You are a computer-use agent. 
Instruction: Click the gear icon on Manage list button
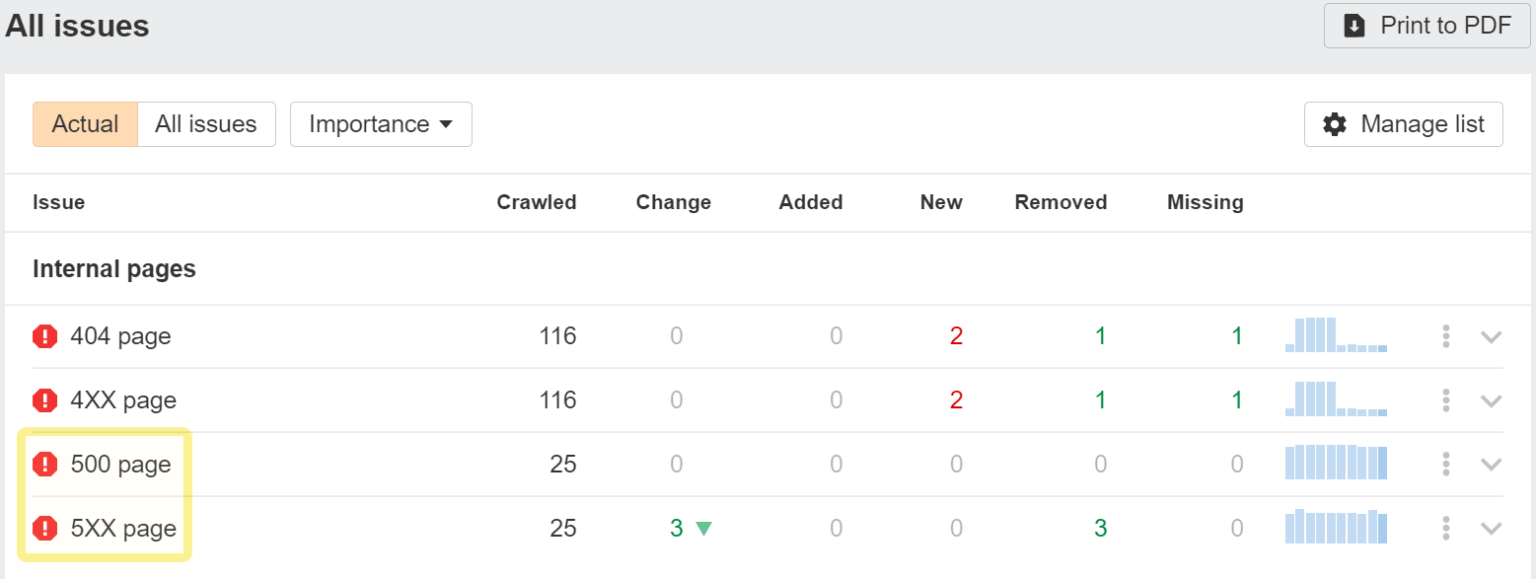coord(1334,124)
